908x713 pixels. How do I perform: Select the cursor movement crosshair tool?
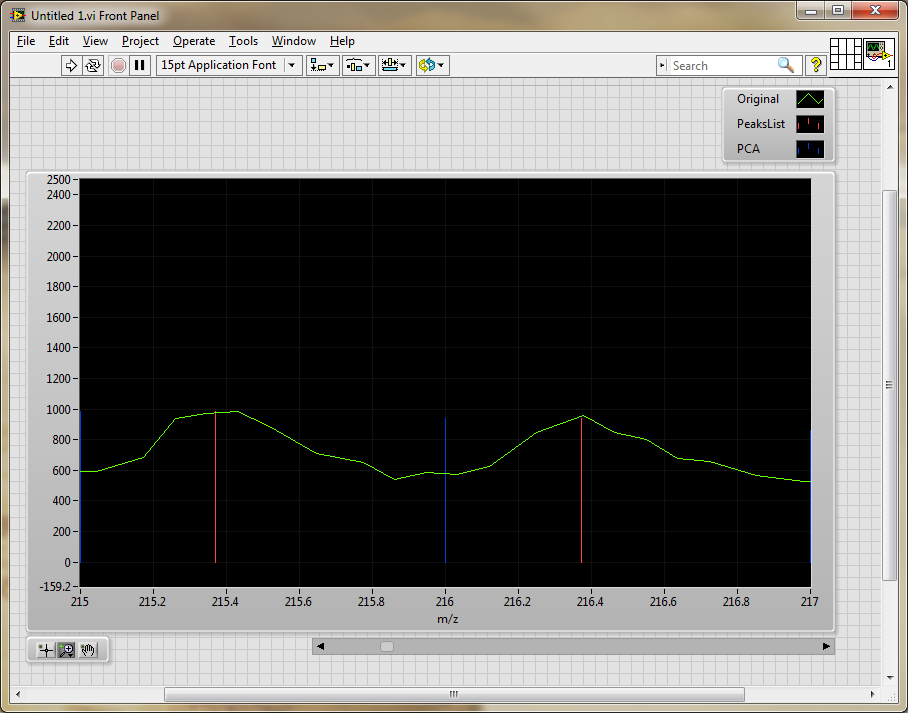[45, 650]
